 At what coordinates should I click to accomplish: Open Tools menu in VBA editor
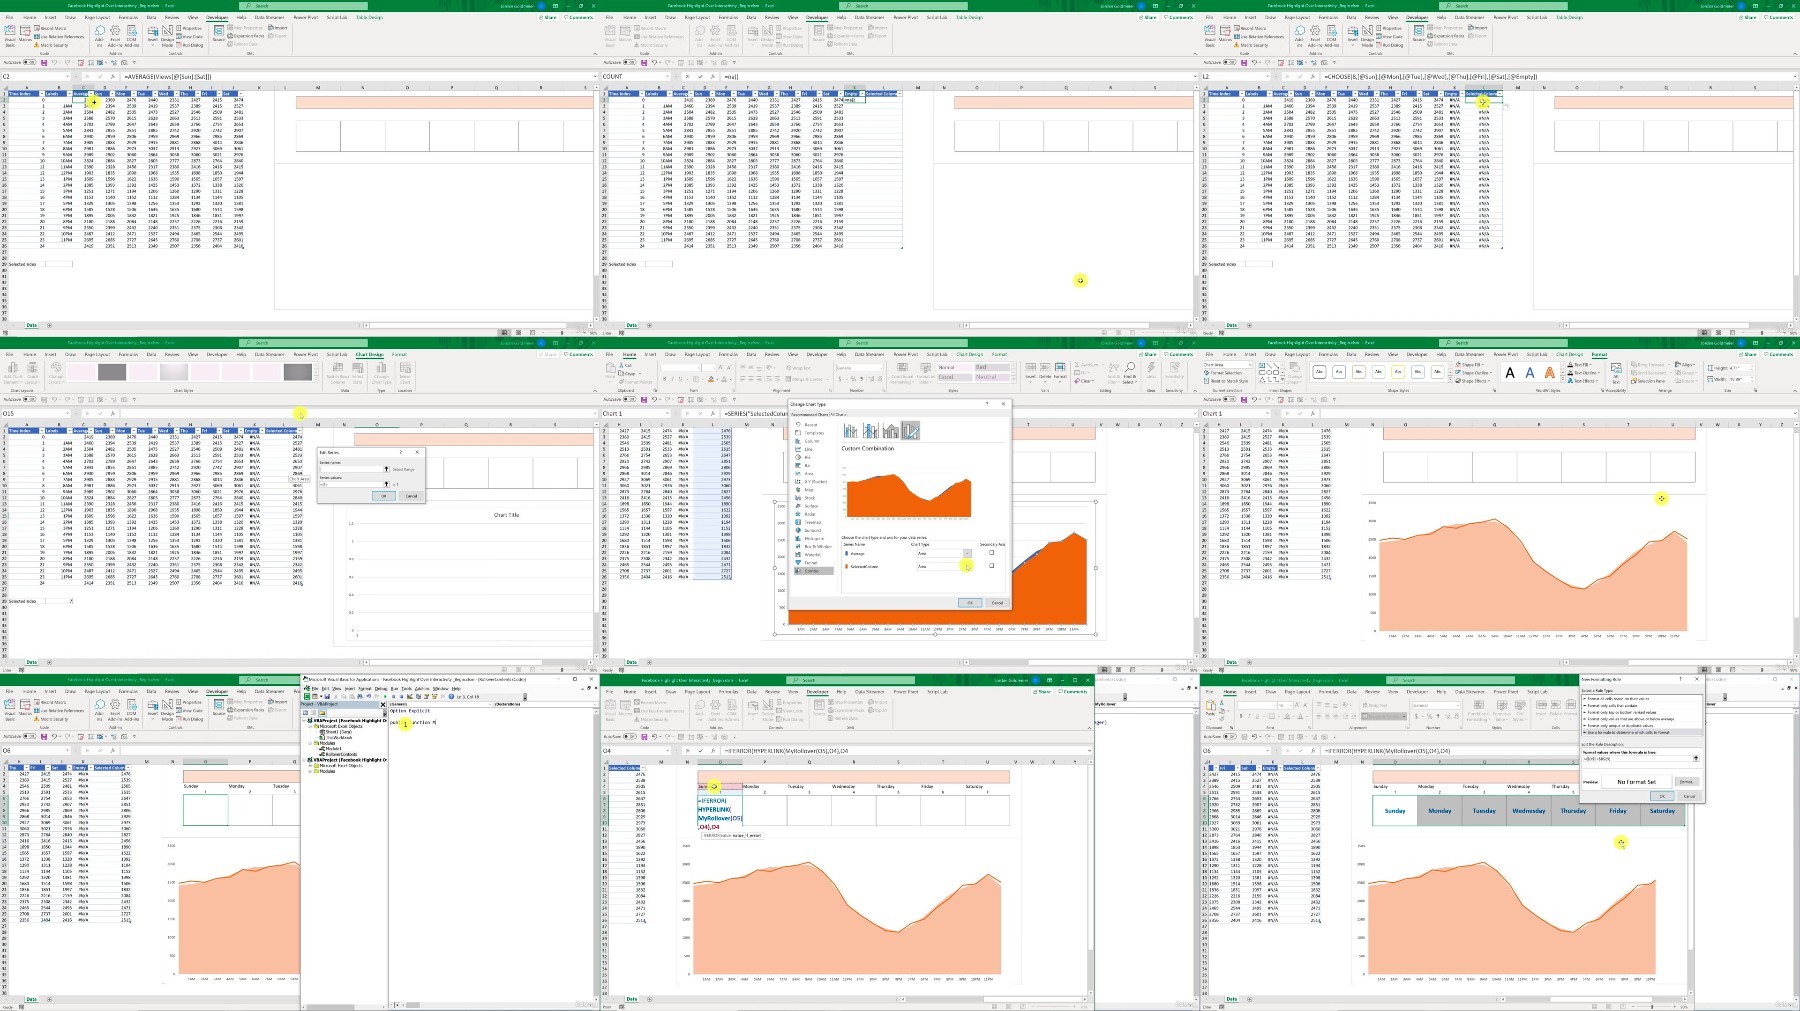click(x=407, y=689)
